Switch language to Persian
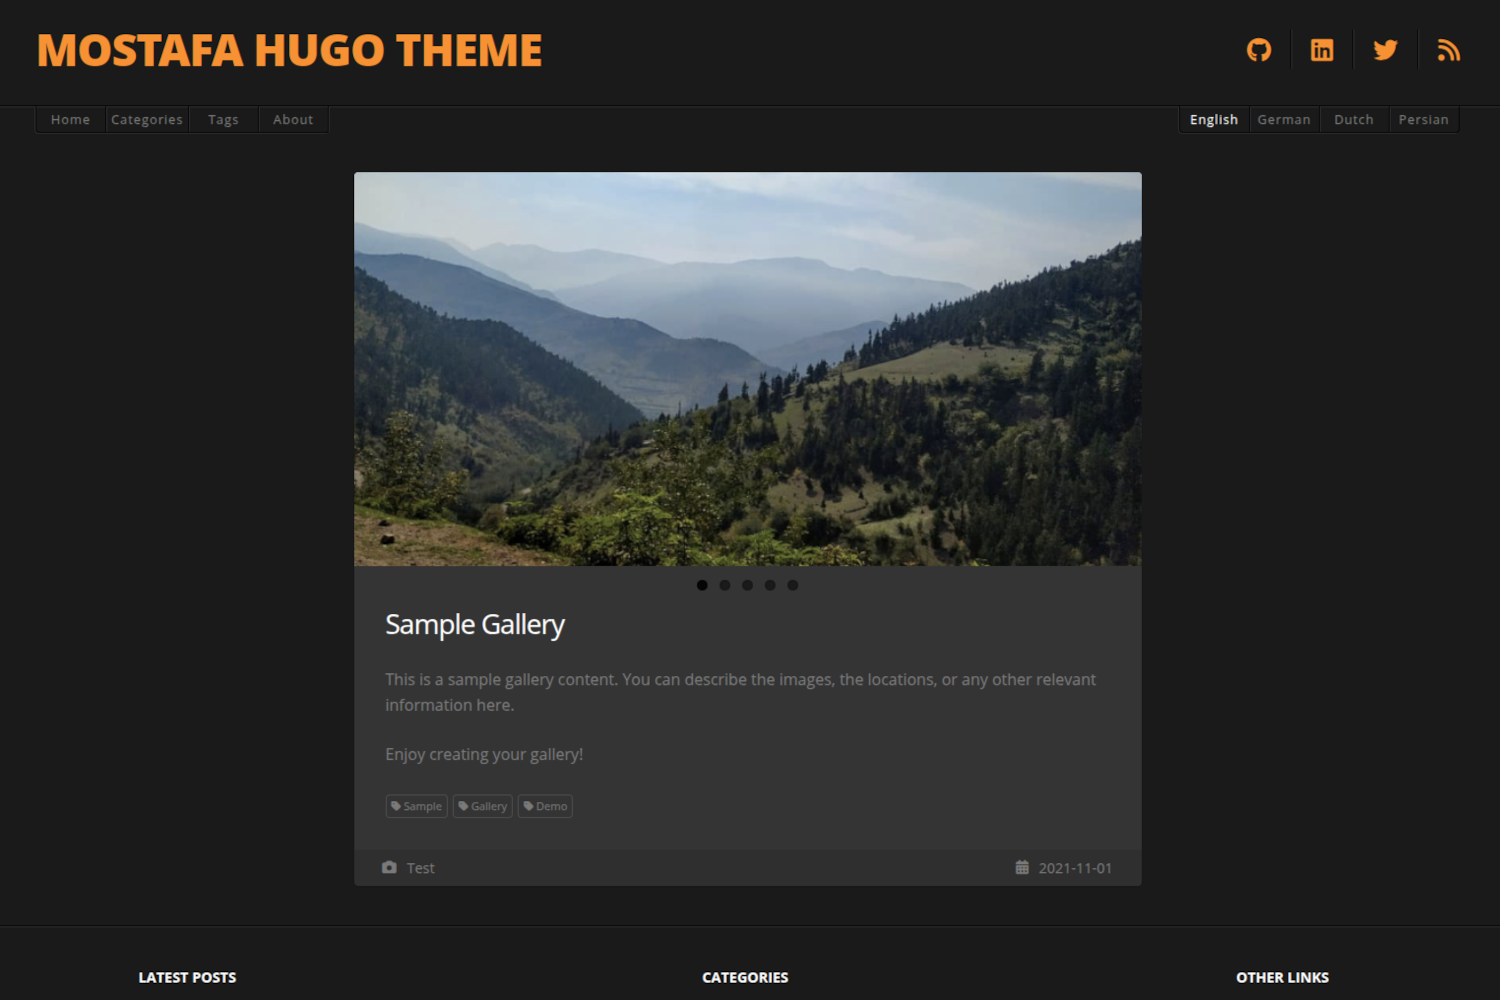The height and width of the screenshot is (1000, 1500). pos(1423,119)
